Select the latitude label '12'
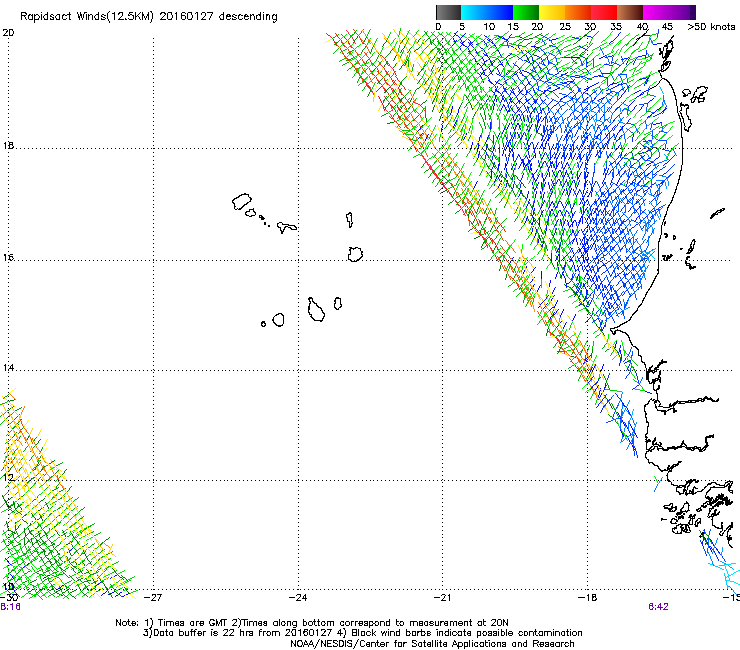Viewport: 740px width, 650px height. tap(8, 477)
